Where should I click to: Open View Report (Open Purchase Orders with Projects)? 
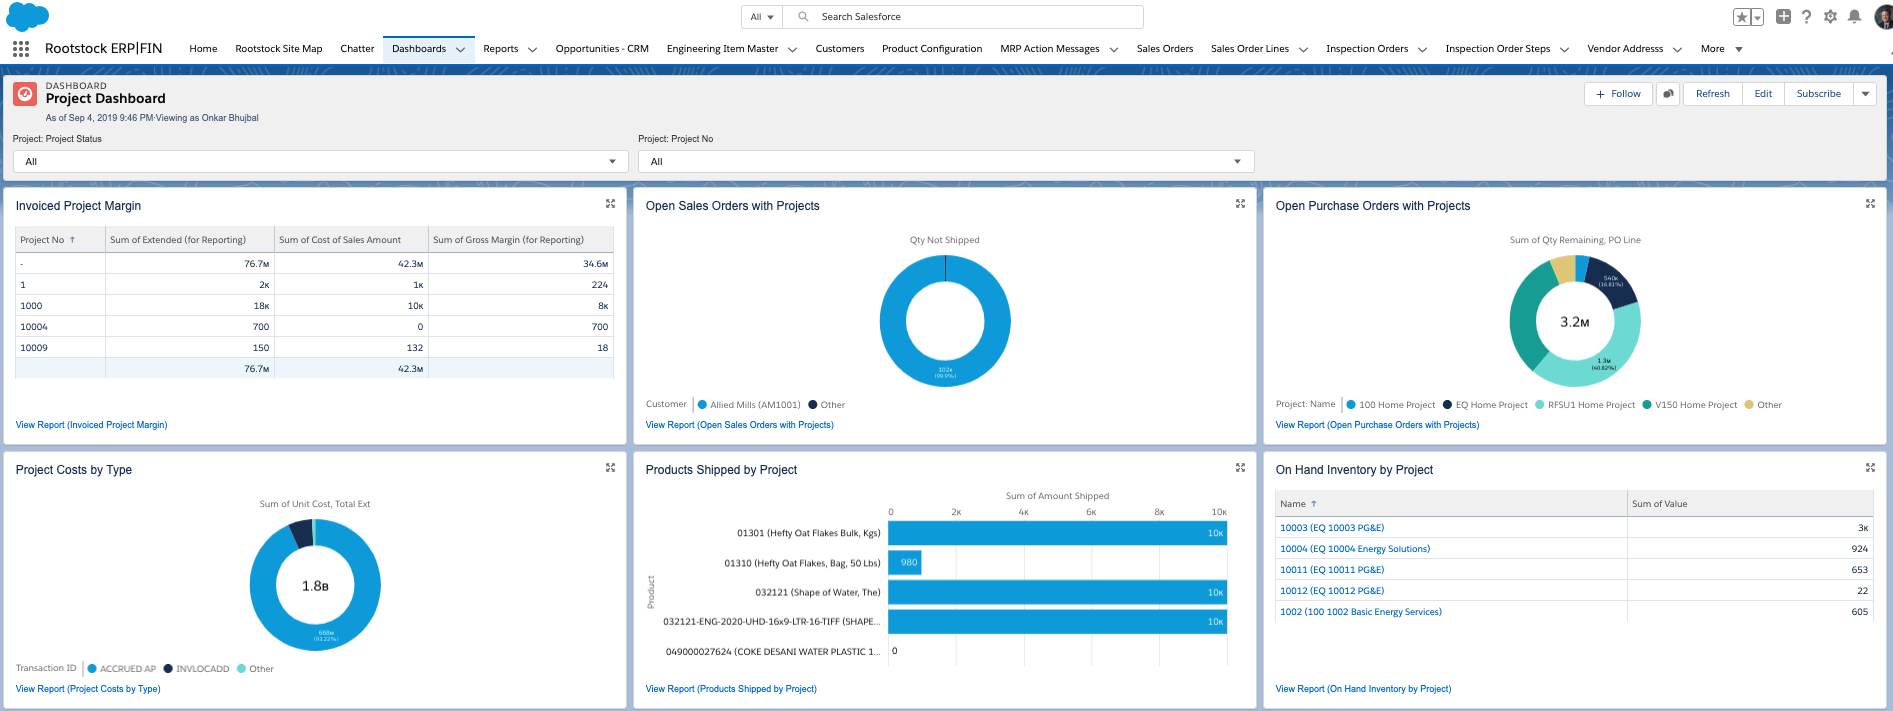click(x=1377, y=425)
